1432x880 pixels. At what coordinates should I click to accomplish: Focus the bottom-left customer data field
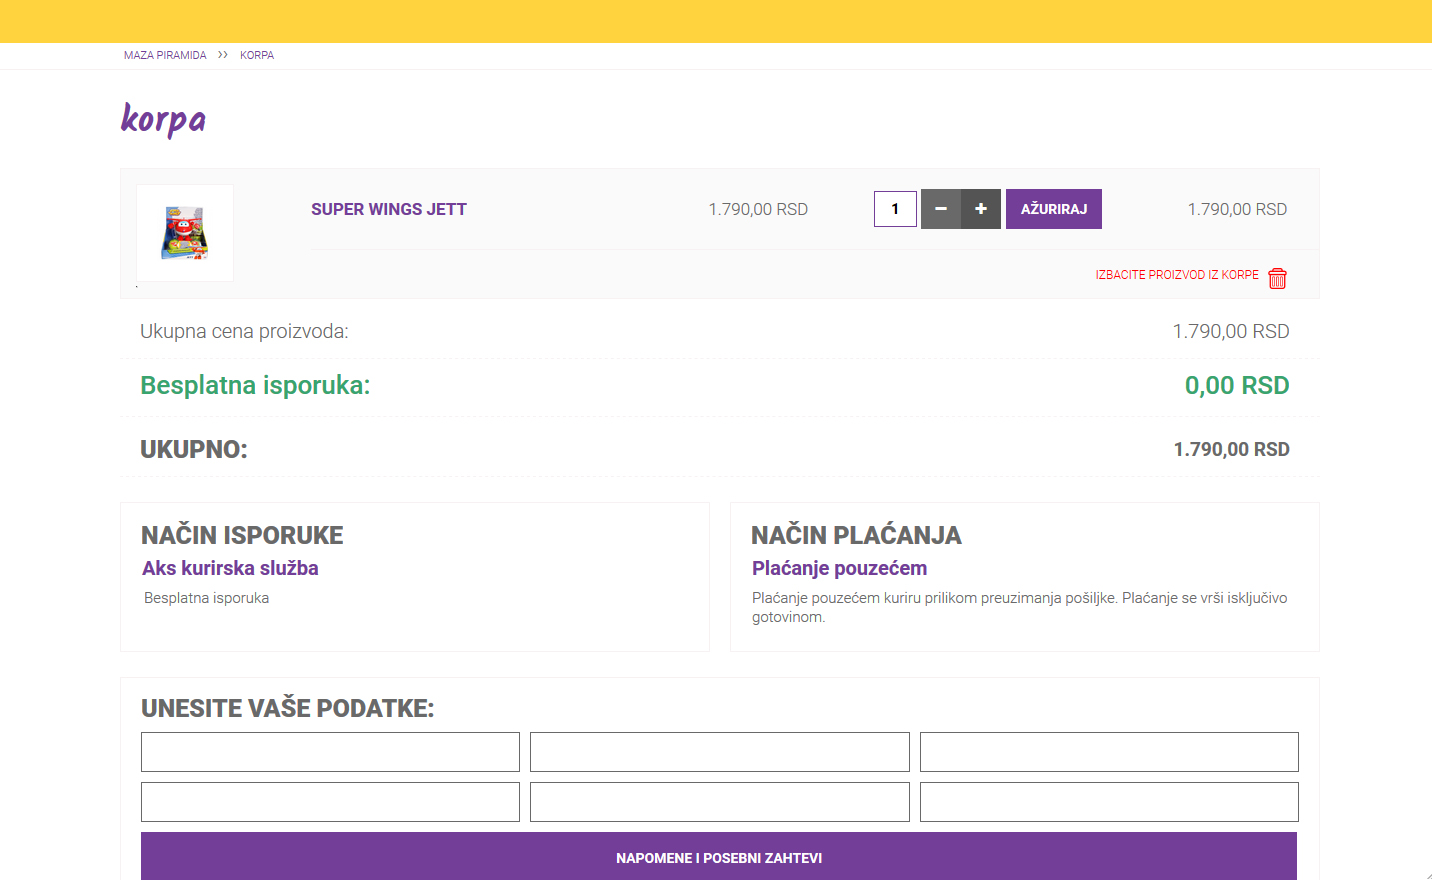(330, 802)
